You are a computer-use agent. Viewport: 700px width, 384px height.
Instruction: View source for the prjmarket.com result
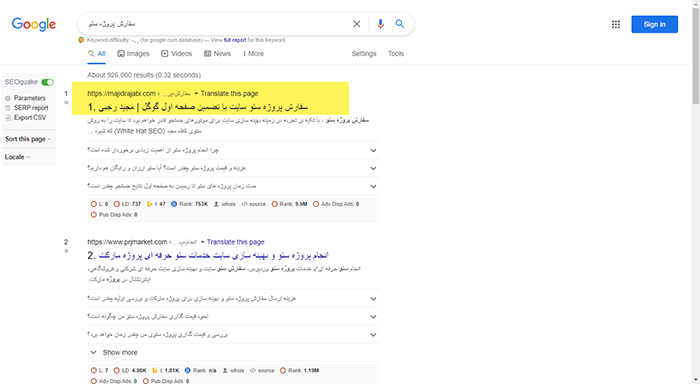(262, 371)
